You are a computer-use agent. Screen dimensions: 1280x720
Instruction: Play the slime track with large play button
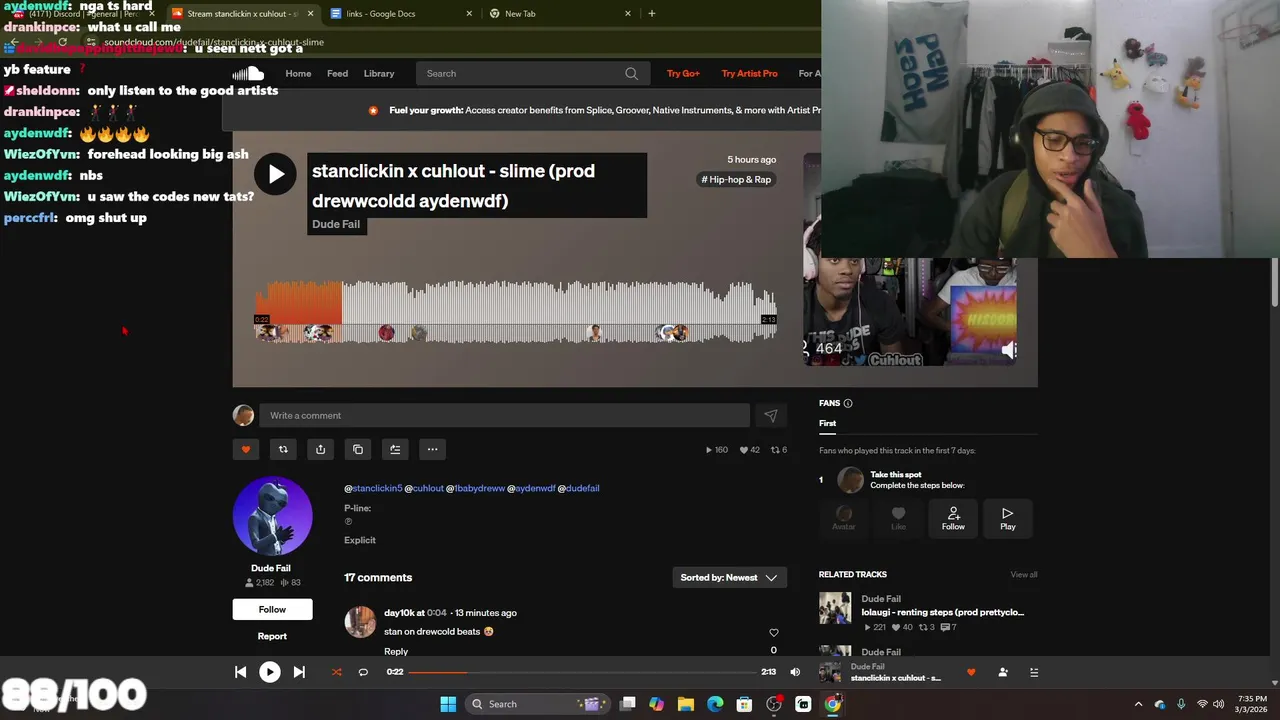pos(275,174)
